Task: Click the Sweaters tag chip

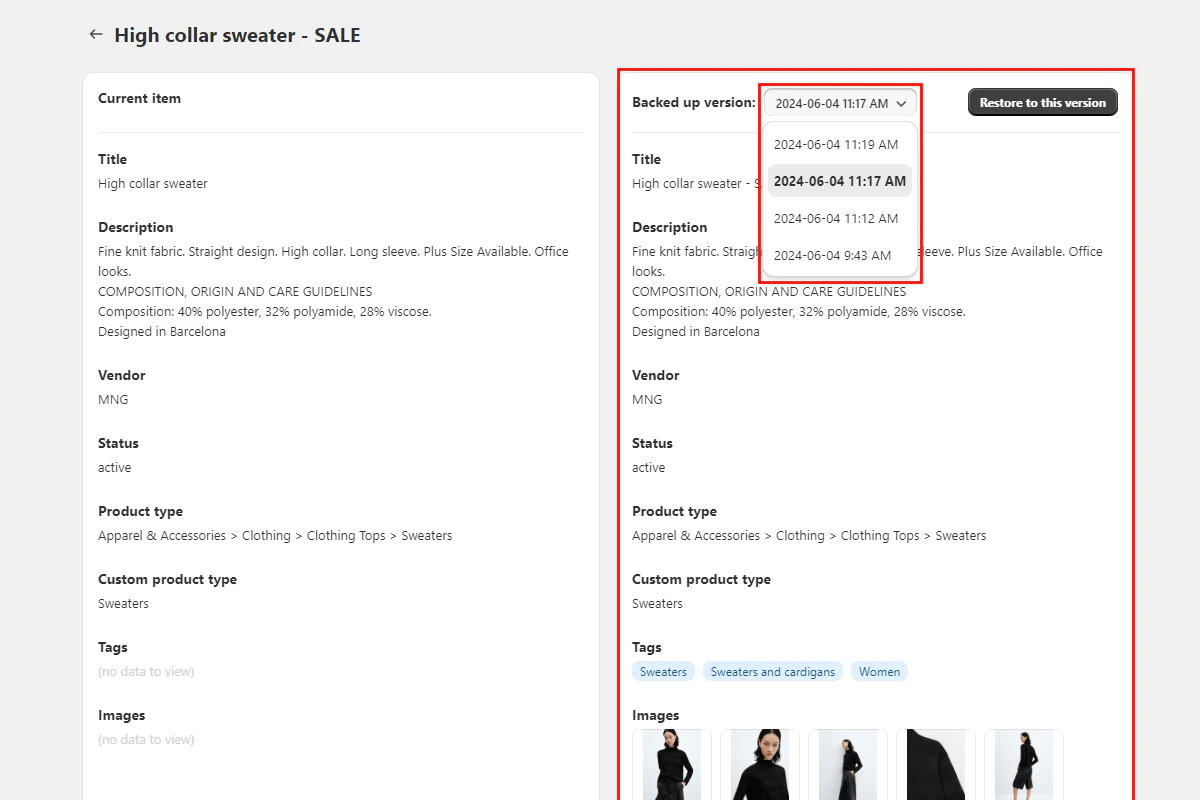Action: [663, 671]
